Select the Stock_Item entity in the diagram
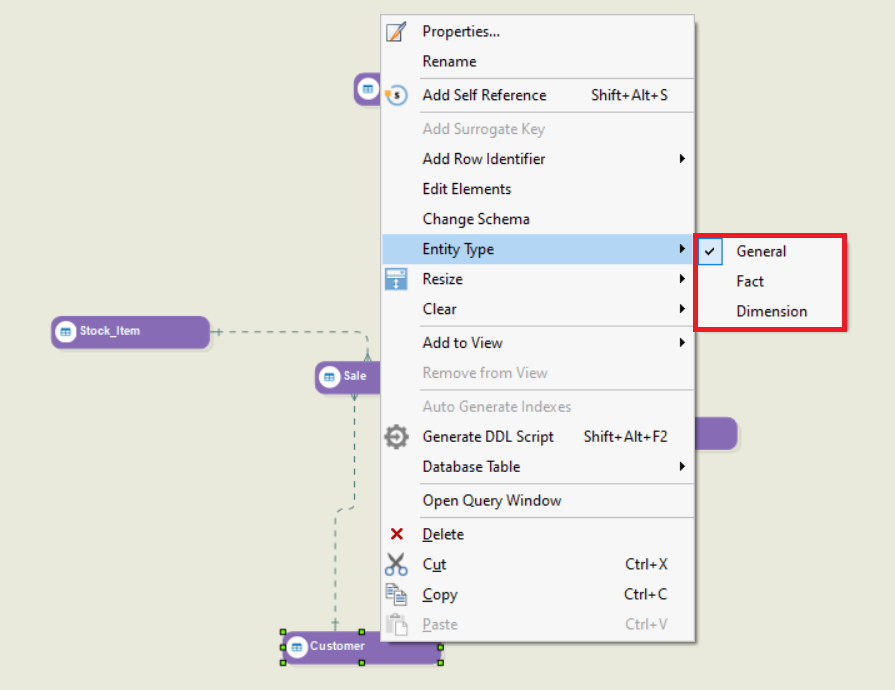The image size is (895, 690). 128,330
